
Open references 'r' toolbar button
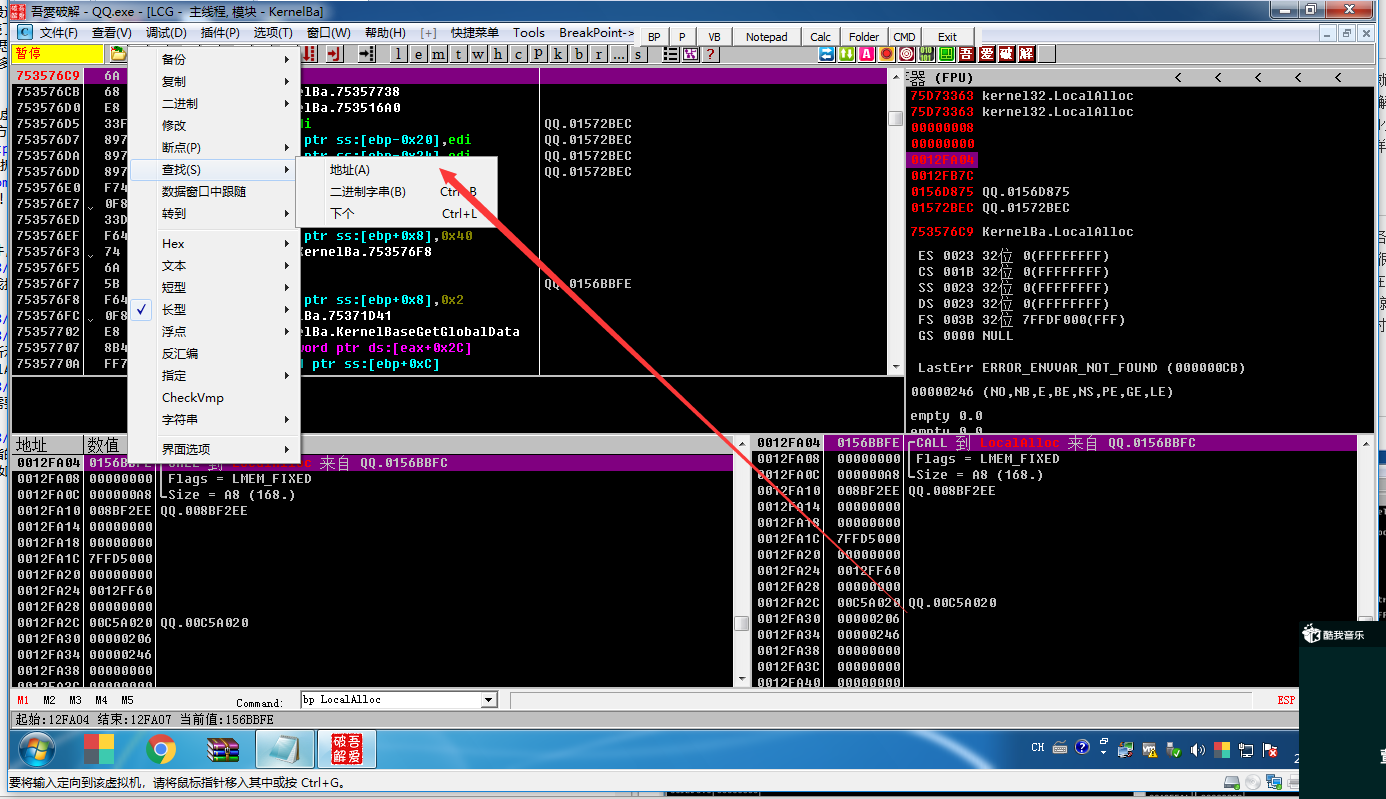pos(598,54)
